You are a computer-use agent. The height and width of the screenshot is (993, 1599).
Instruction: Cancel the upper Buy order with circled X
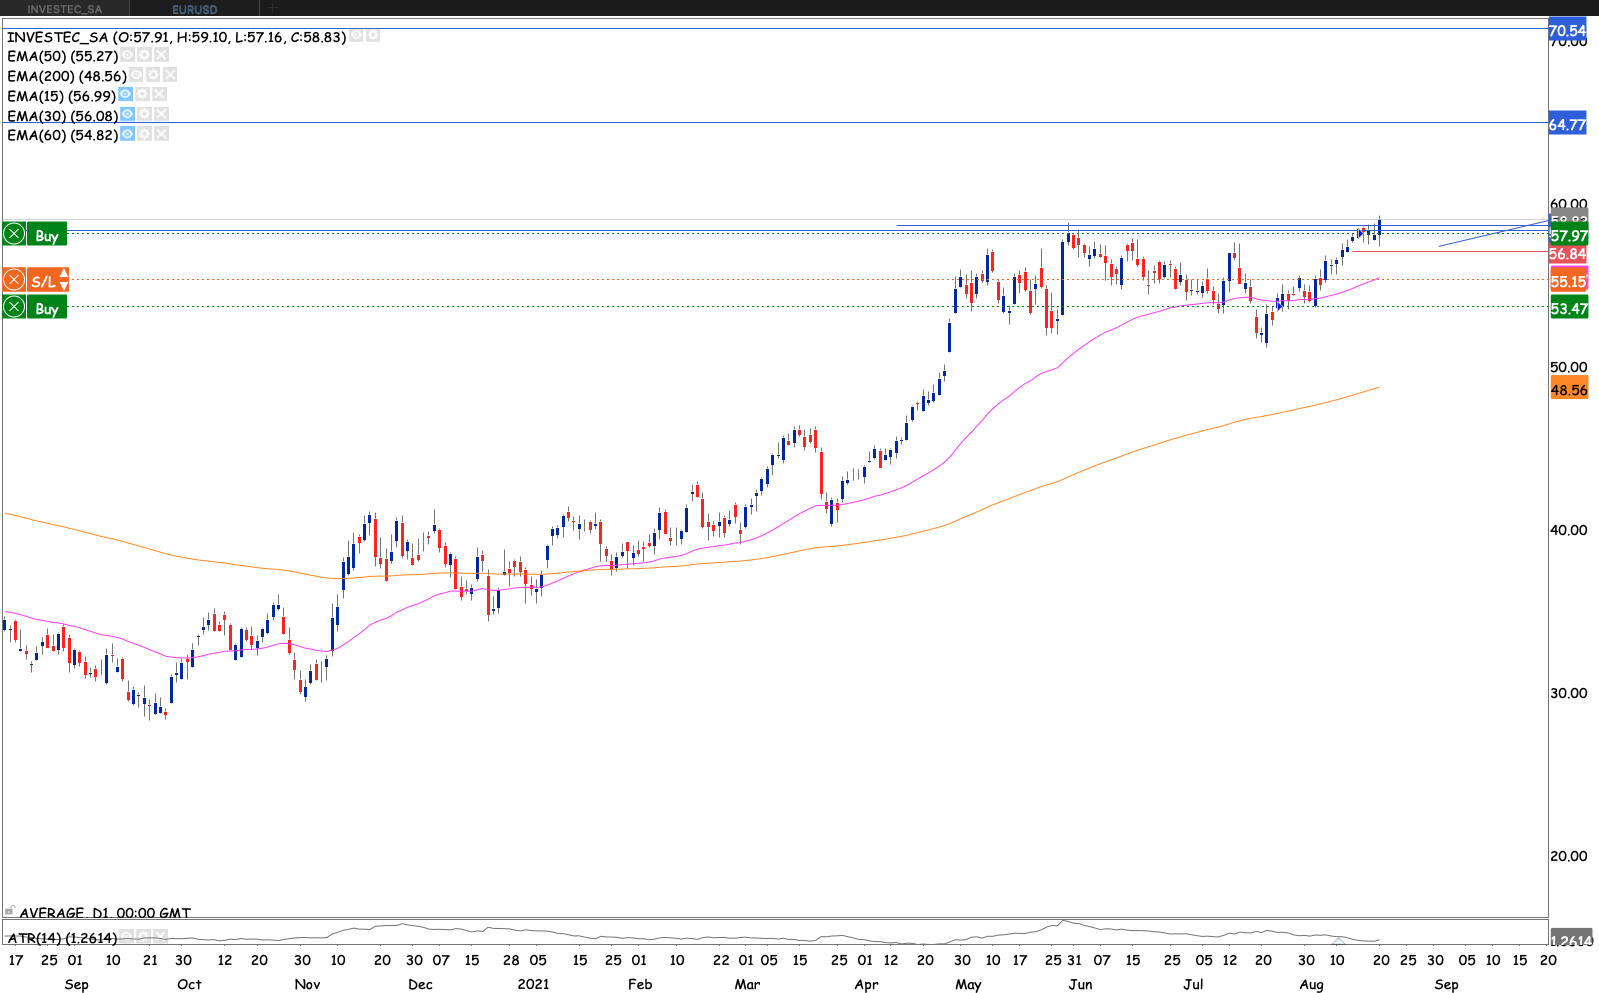pos(14,235)
